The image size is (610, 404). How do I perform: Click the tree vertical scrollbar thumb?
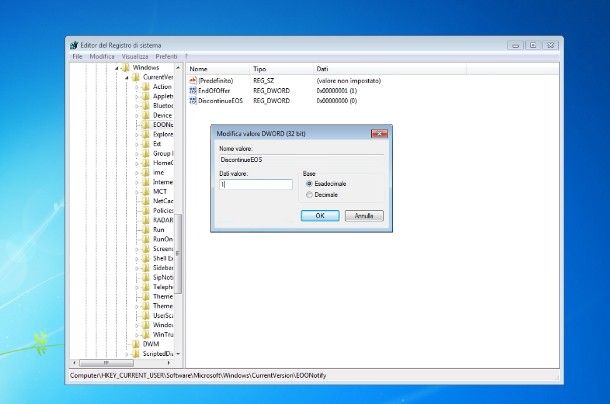178,254
